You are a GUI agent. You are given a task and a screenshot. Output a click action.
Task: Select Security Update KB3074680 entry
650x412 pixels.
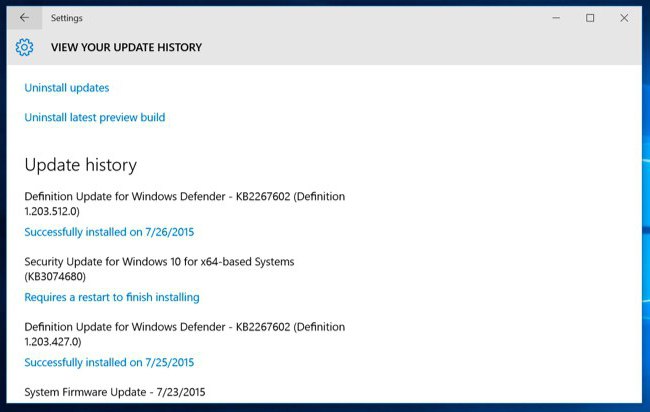159,269
